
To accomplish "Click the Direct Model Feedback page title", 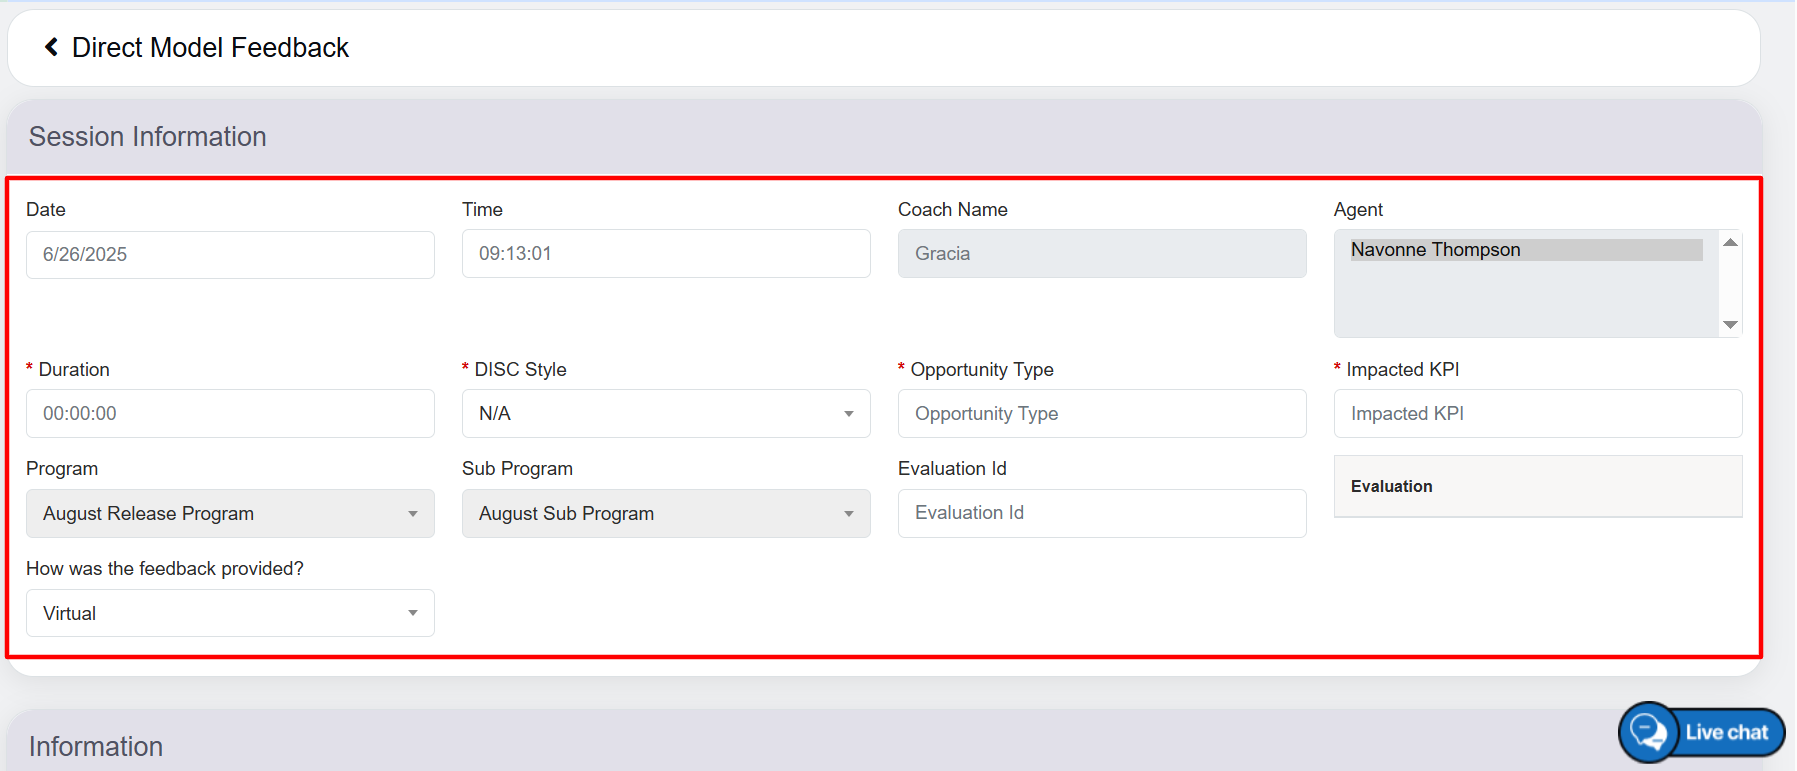I will [x=210, y=48].
